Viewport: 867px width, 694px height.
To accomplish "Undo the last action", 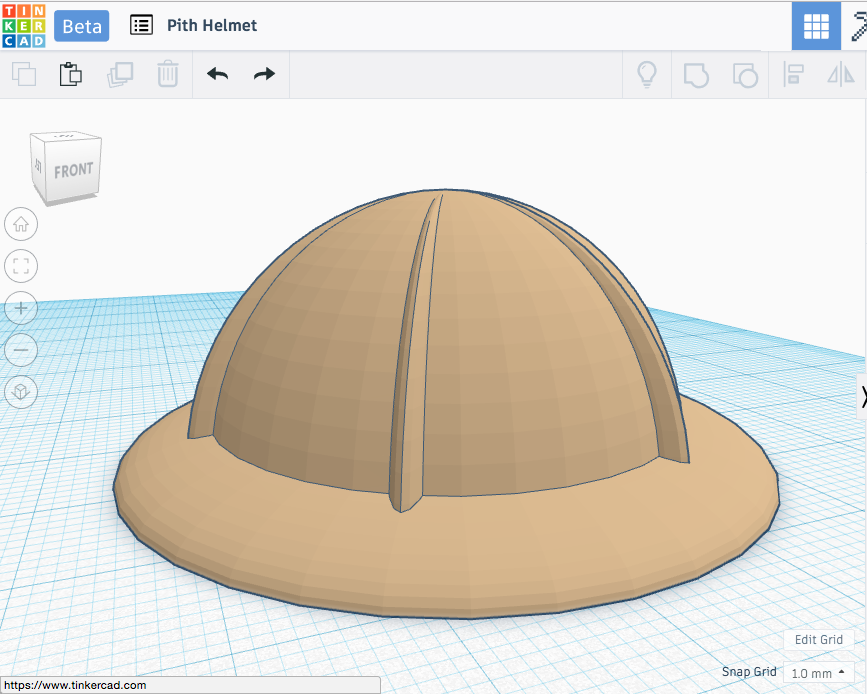I will tap(217, 74).
